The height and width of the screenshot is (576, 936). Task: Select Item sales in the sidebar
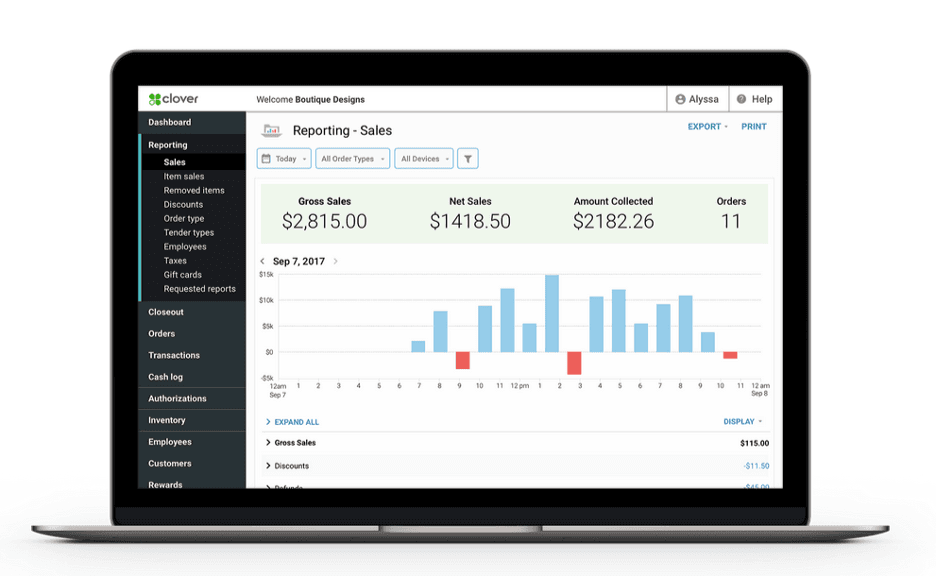(x=184, y=176)
